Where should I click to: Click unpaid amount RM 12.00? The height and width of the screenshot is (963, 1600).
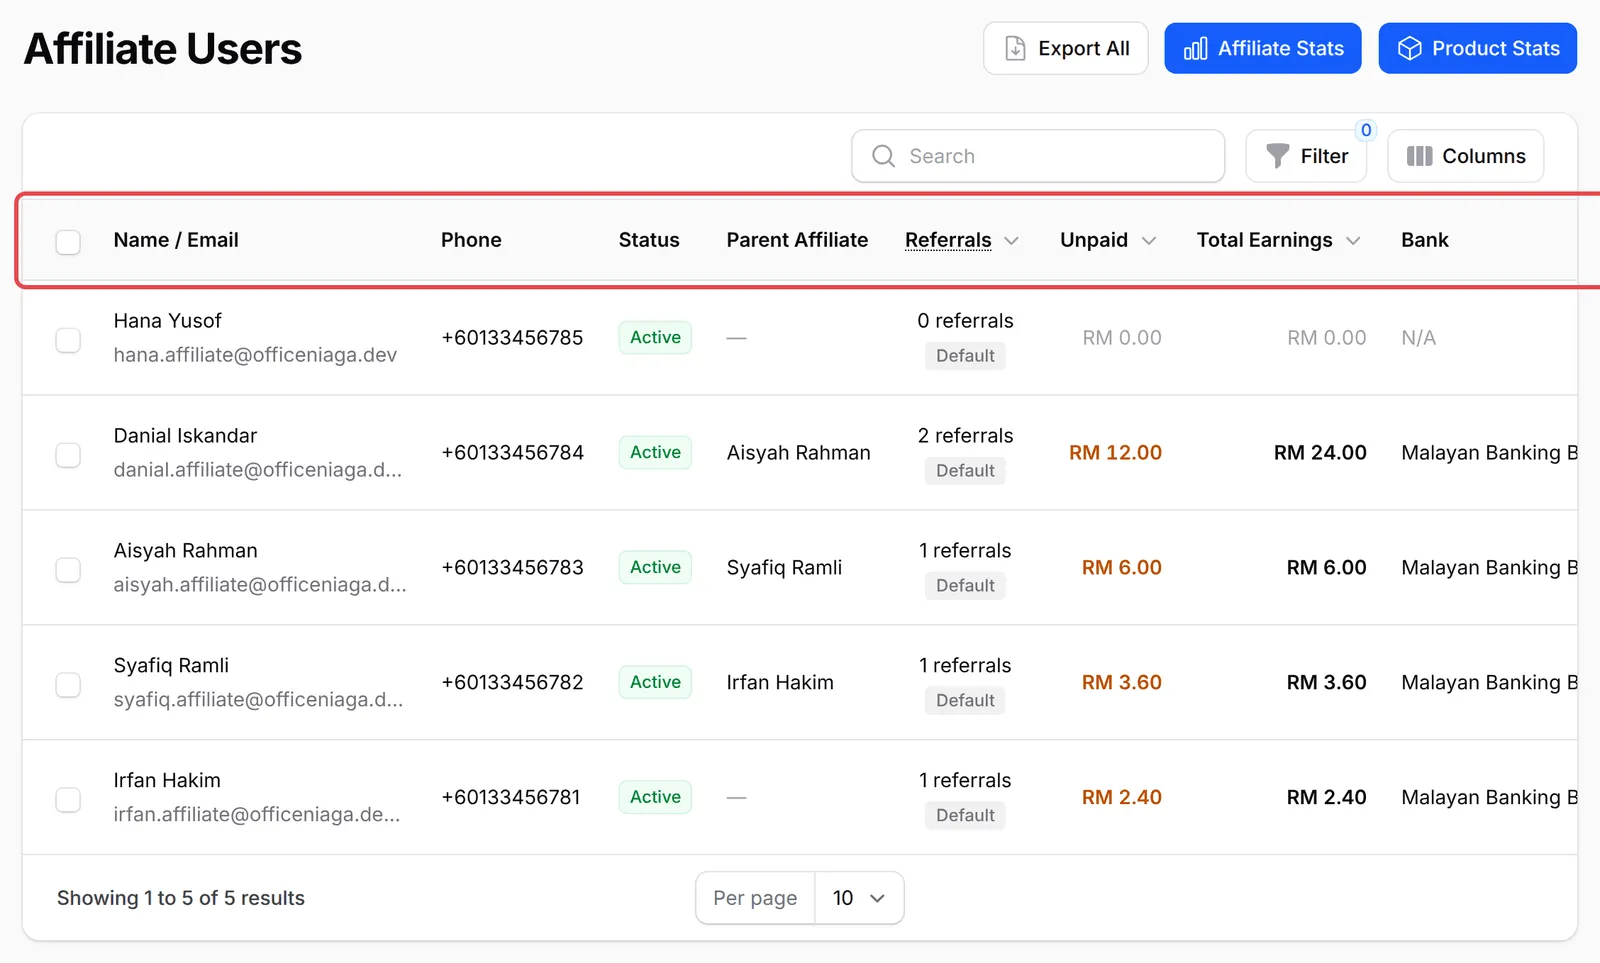(1115, 453)
